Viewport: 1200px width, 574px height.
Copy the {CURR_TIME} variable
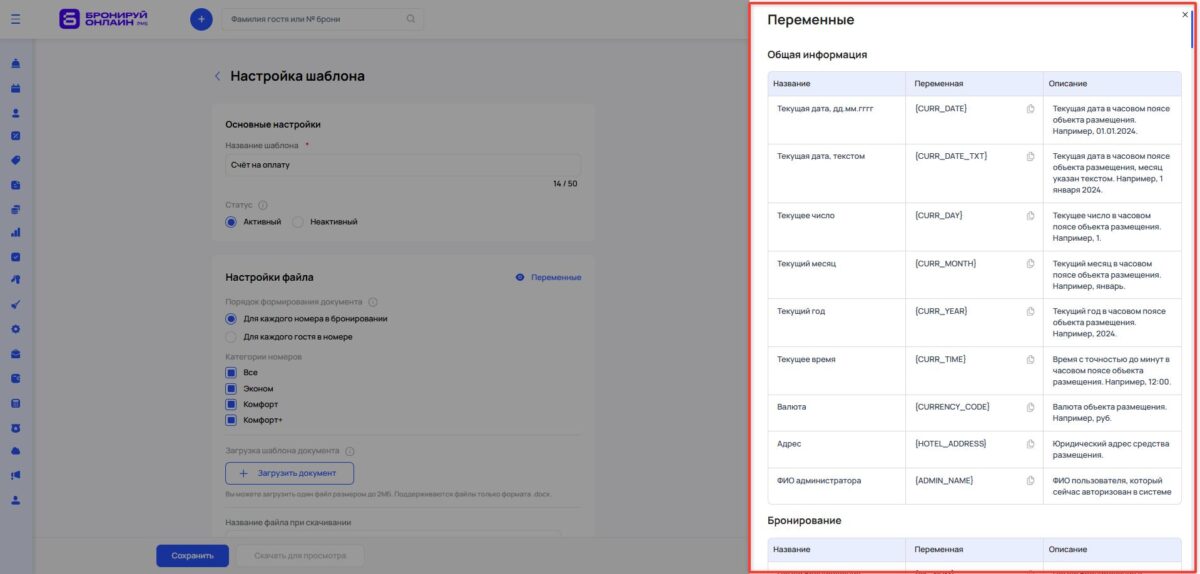[x=1030, y=359]
